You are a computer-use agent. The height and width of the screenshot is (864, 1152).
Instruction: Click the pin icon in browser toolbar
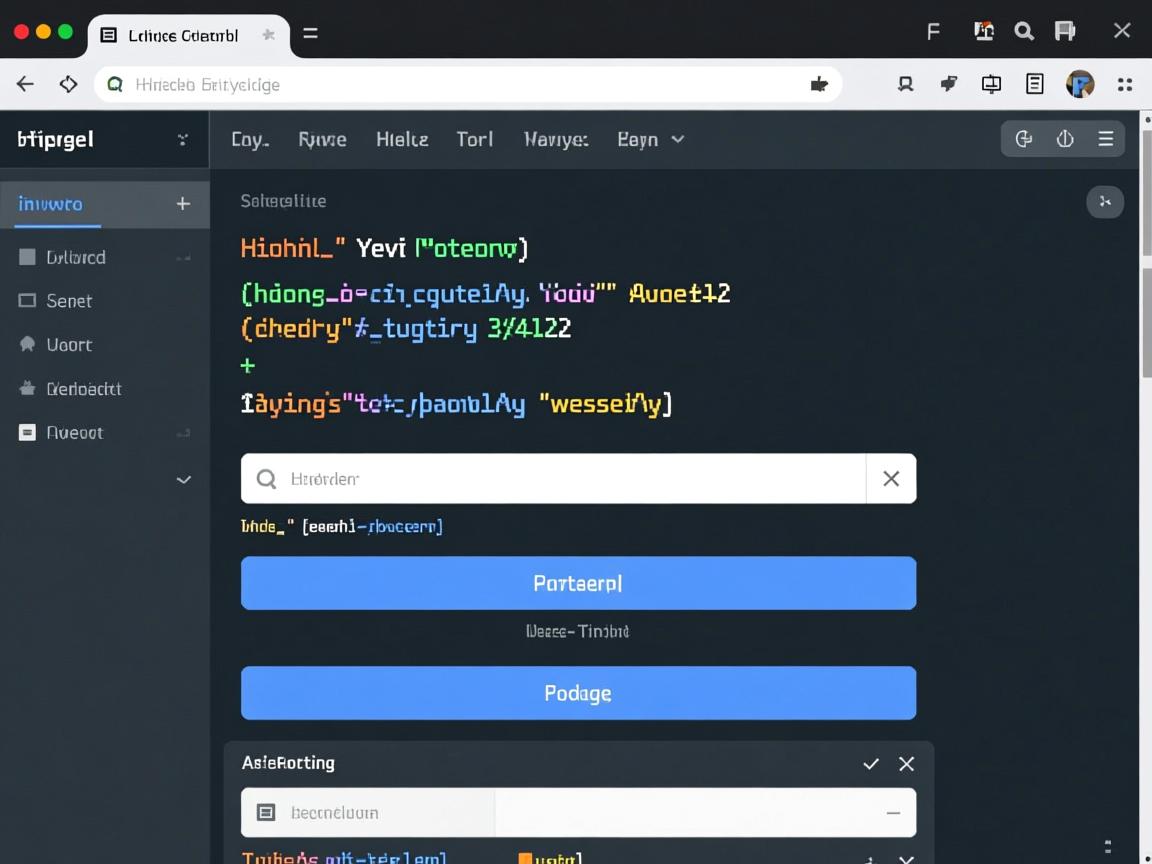point(948,85)
